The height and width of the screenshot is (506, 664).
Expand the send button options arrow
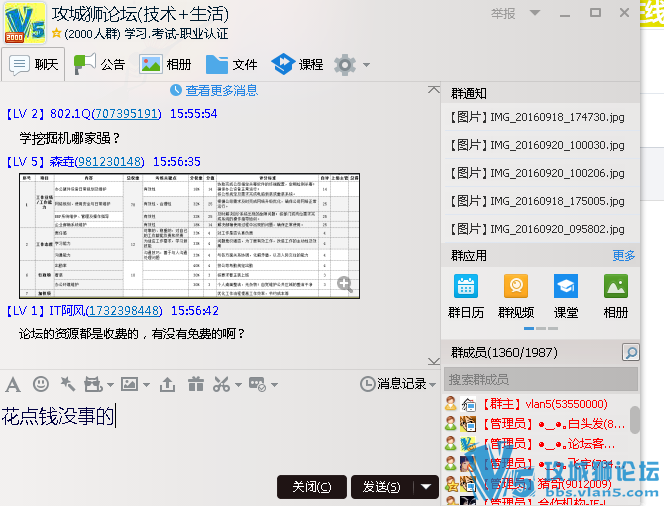click(427, 487)
